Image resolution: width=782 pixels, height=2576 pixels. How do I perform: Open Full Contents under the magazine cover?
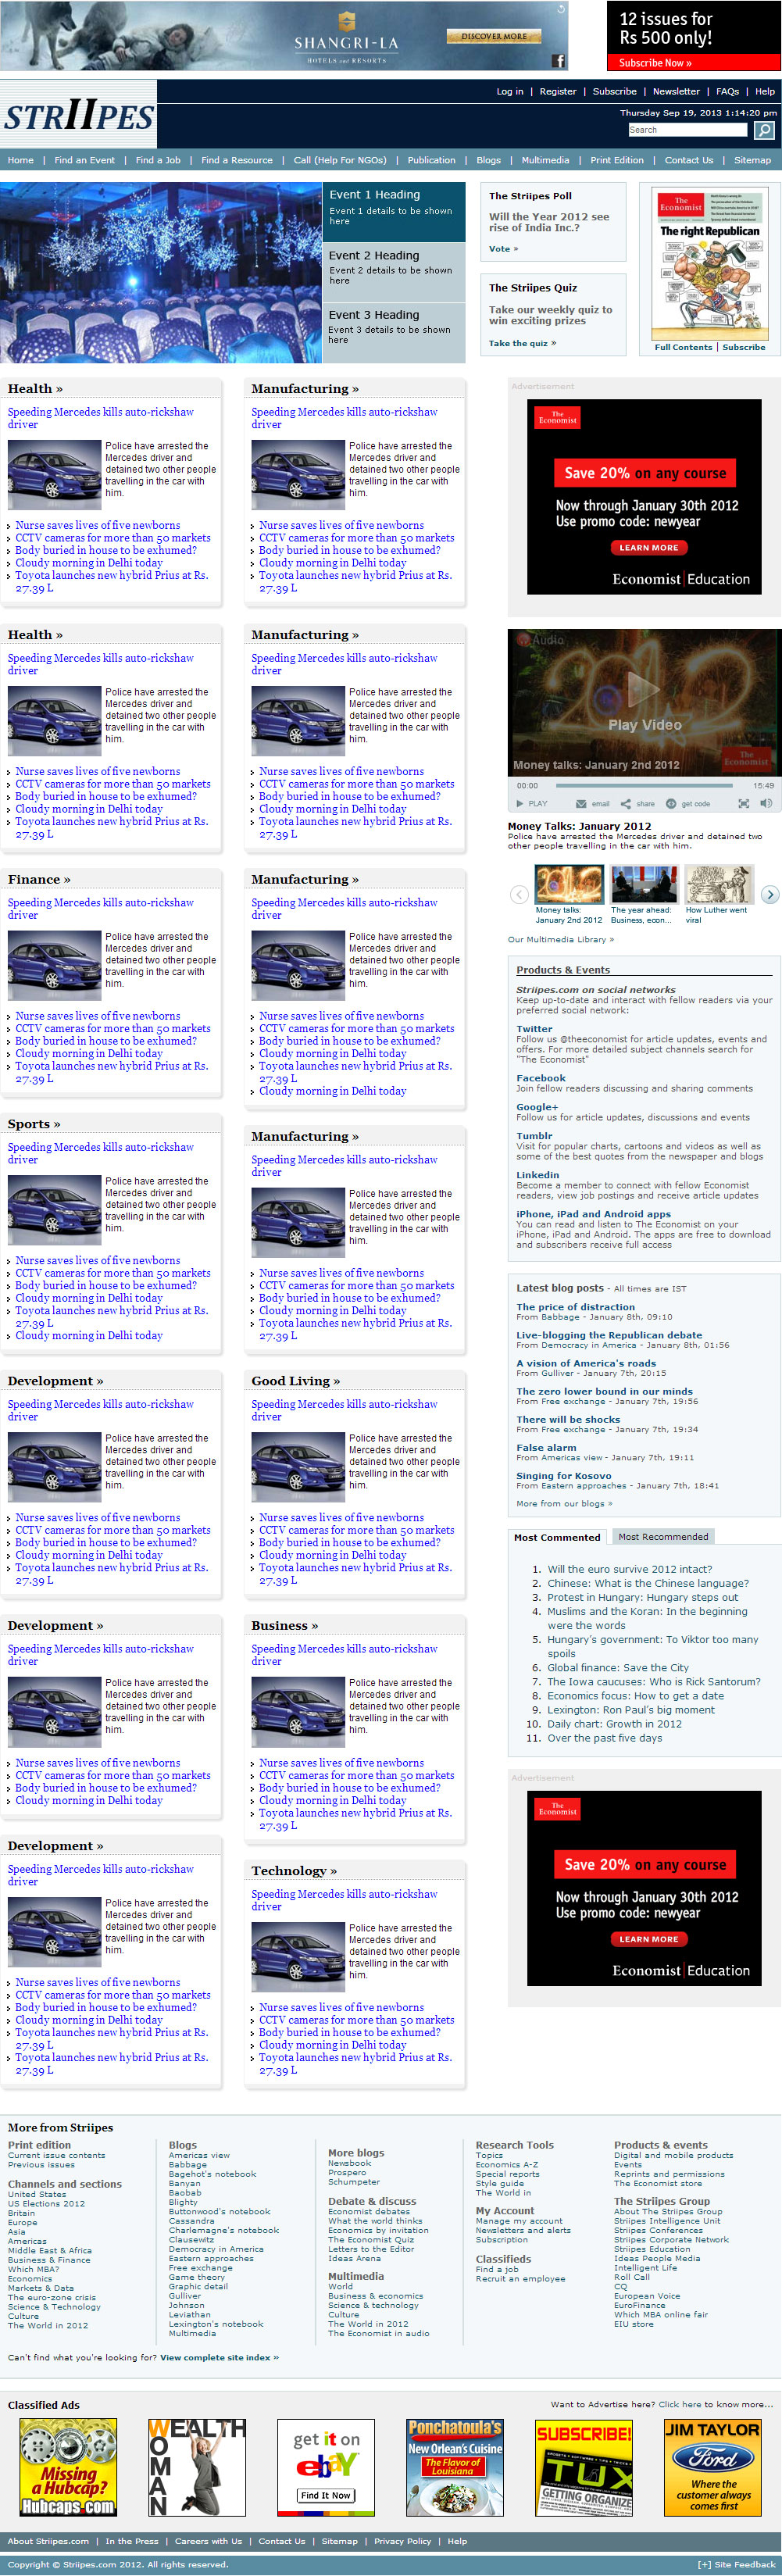tap(684, 347)
